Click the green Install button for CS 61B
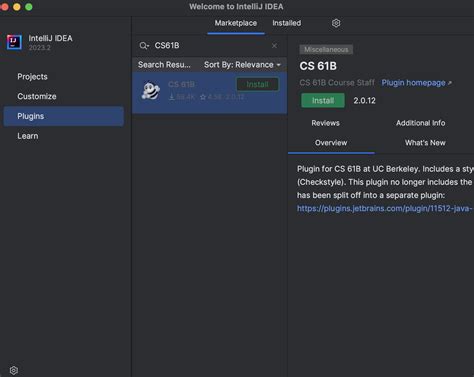This screenshot has height=377, width=474. point(323,100)
